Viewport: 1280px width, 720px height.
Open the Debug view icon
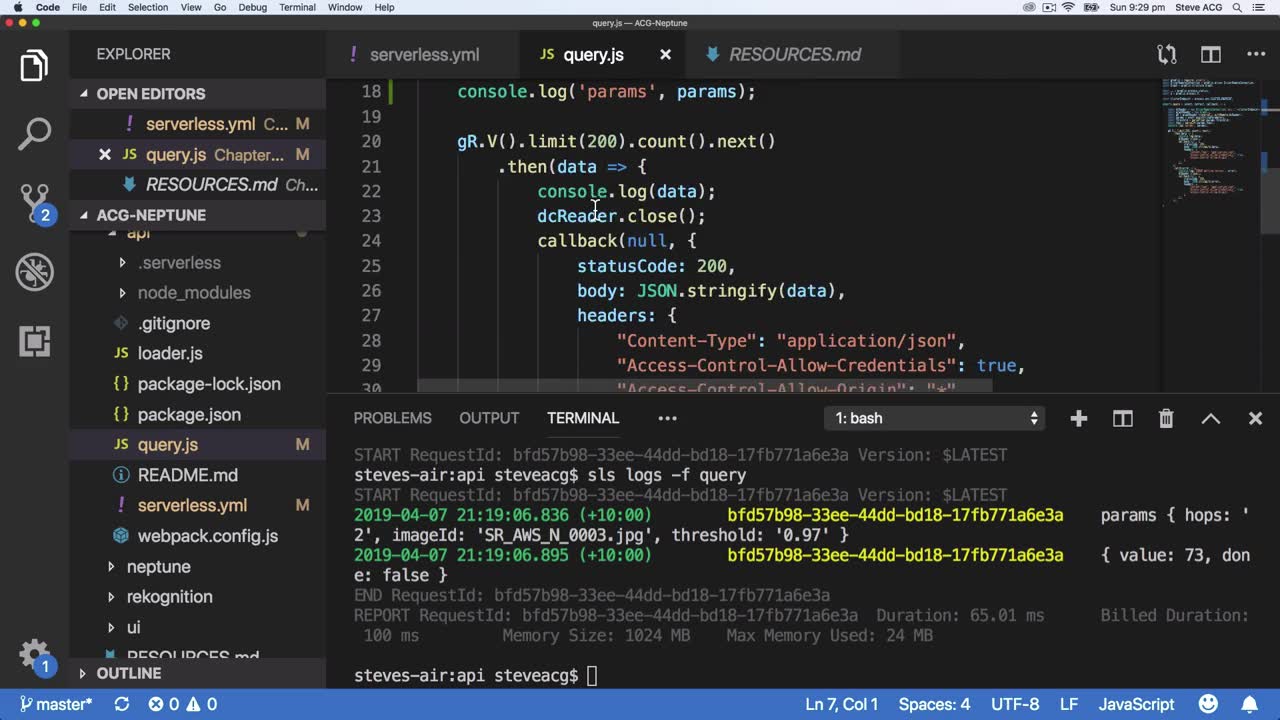[x=34, y=271]
